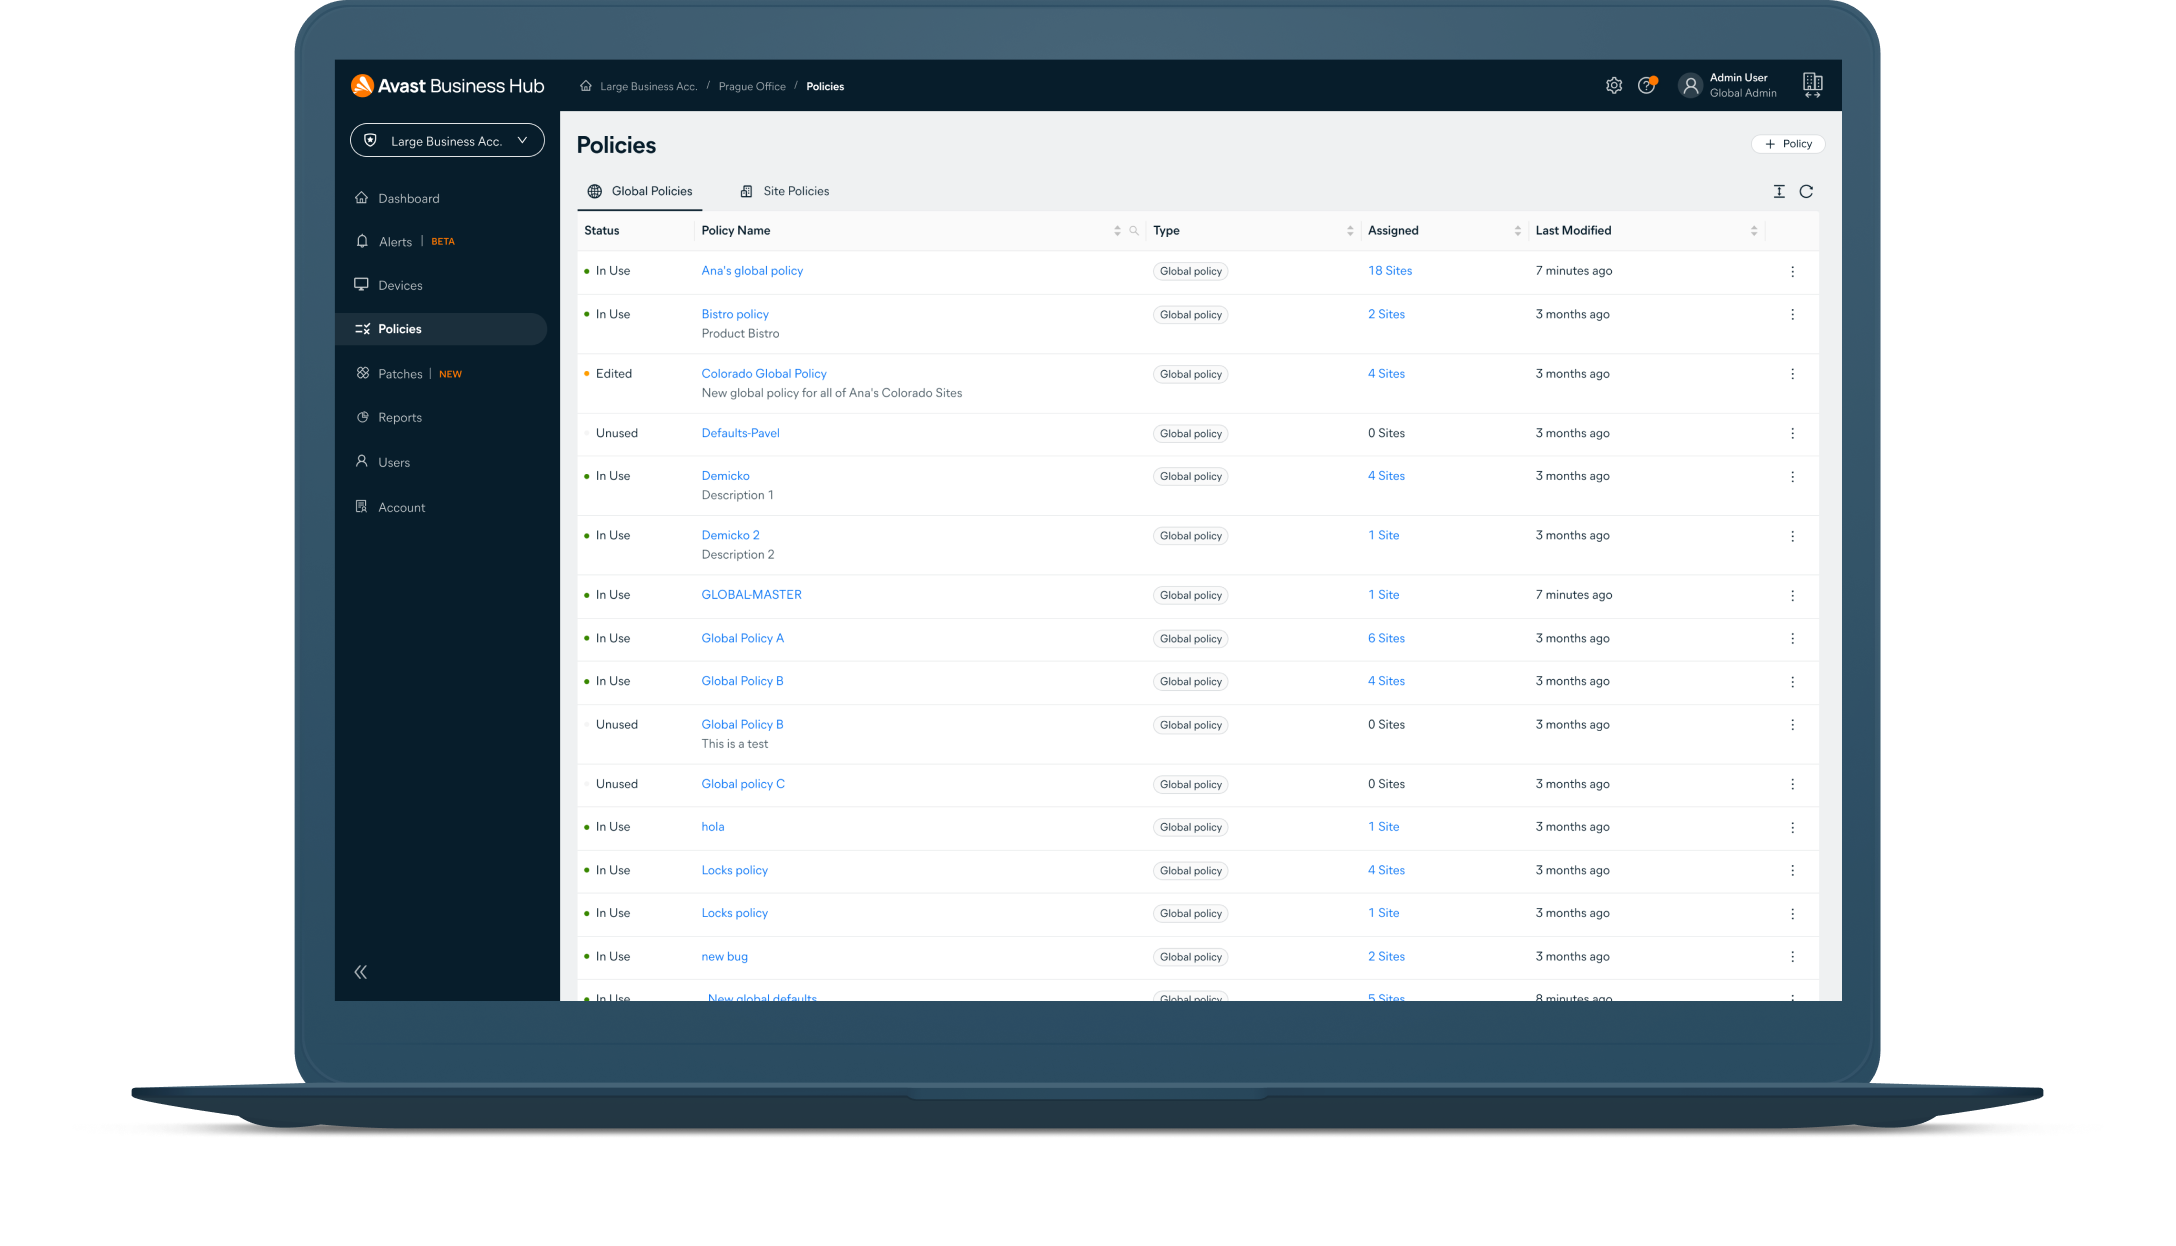Image resolution: width=2176 pixels, height=1246 pixels.
Task: Click the Policies icon in sidebar
Action: tap(362, 327)
